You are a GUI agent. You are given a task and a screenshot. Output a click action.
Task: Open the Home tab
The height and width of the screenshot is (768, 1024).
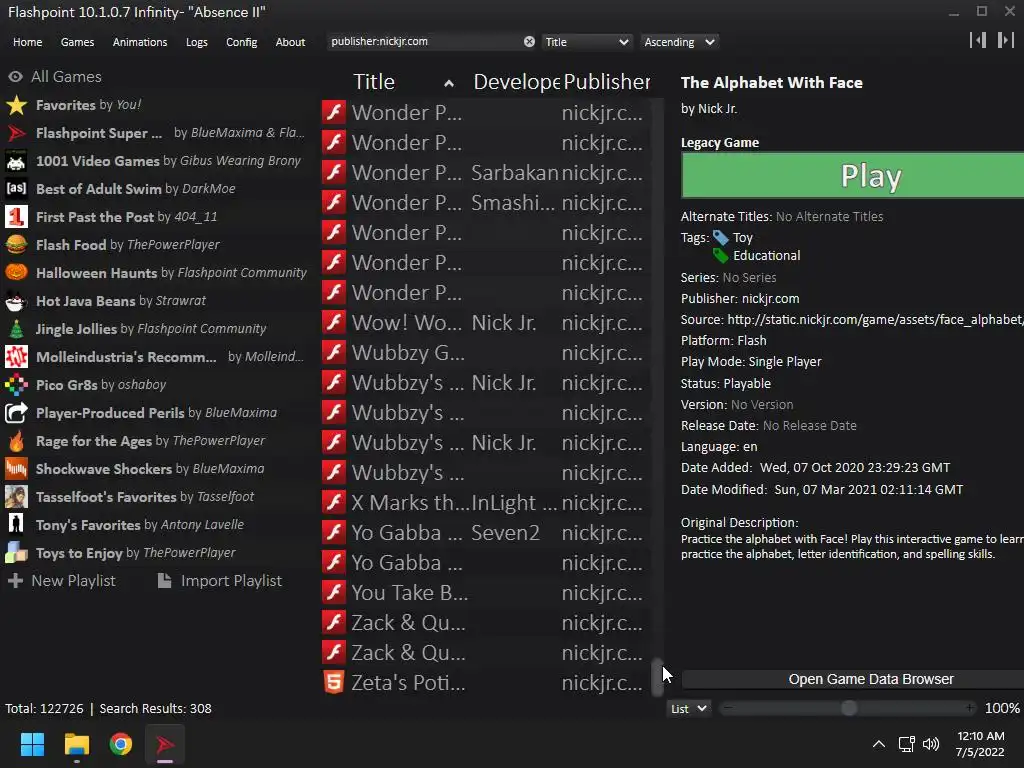27,42
